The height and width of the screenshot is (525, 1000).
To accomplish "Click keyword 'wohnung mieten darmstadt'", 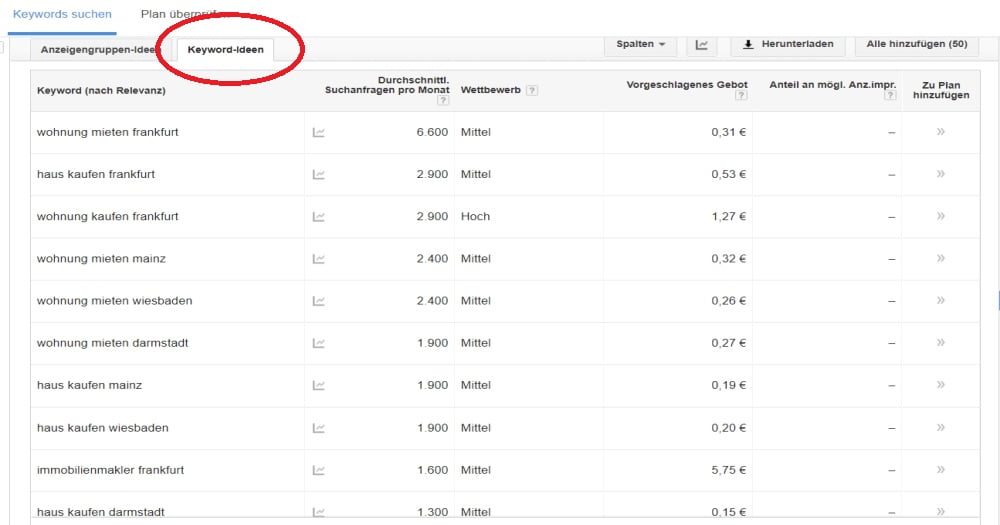I will click(x=113, y=343).
